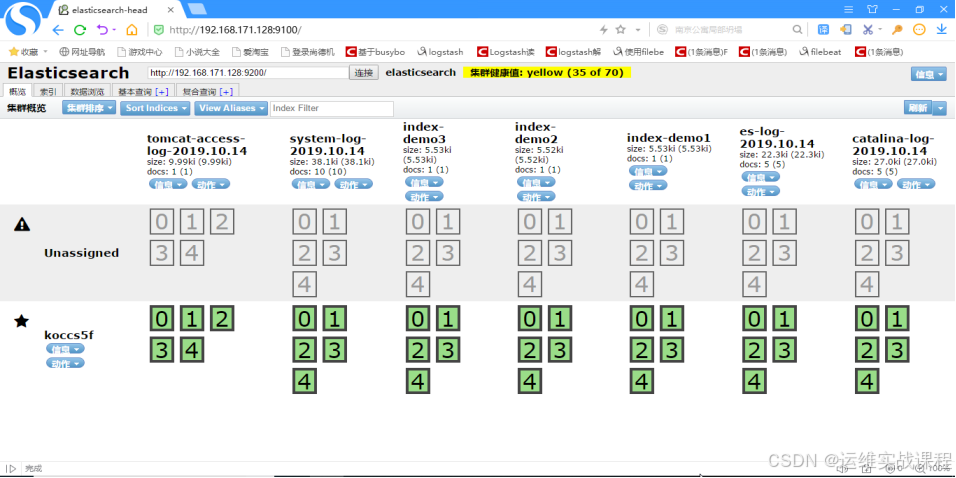Expand the 集群排序 cluster sort dropdown
956x478 pixels.
pyautogui.click(x=89, y=108)
